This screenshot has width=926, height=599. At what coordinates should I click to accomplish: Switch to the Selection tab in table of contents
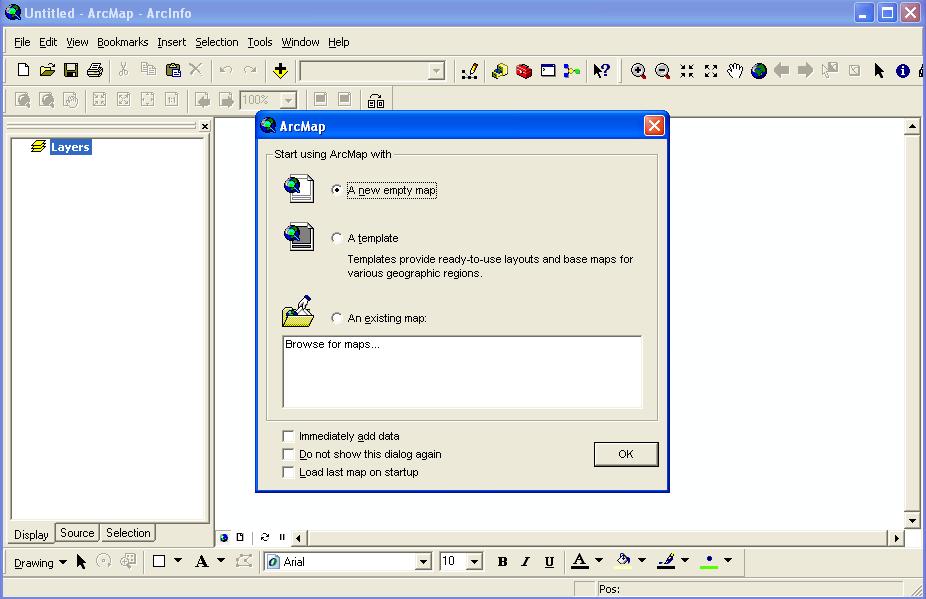tap(128, 533)
